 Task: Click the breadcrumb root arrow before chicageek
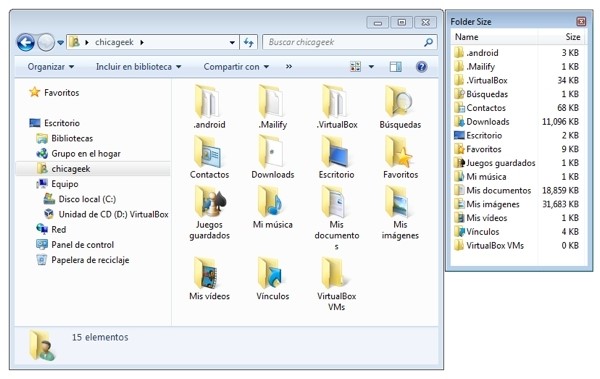(x=87, y=42)
